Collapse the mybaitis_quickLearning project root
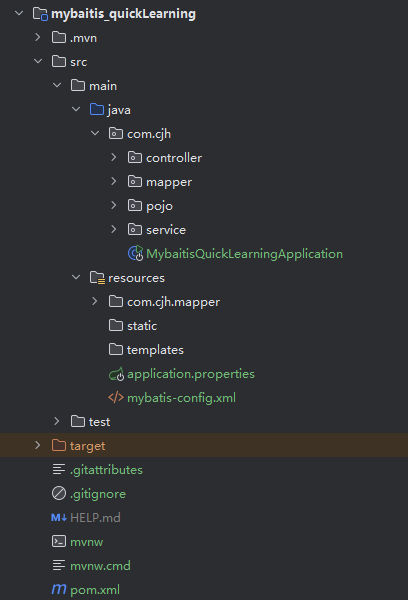 19,13
